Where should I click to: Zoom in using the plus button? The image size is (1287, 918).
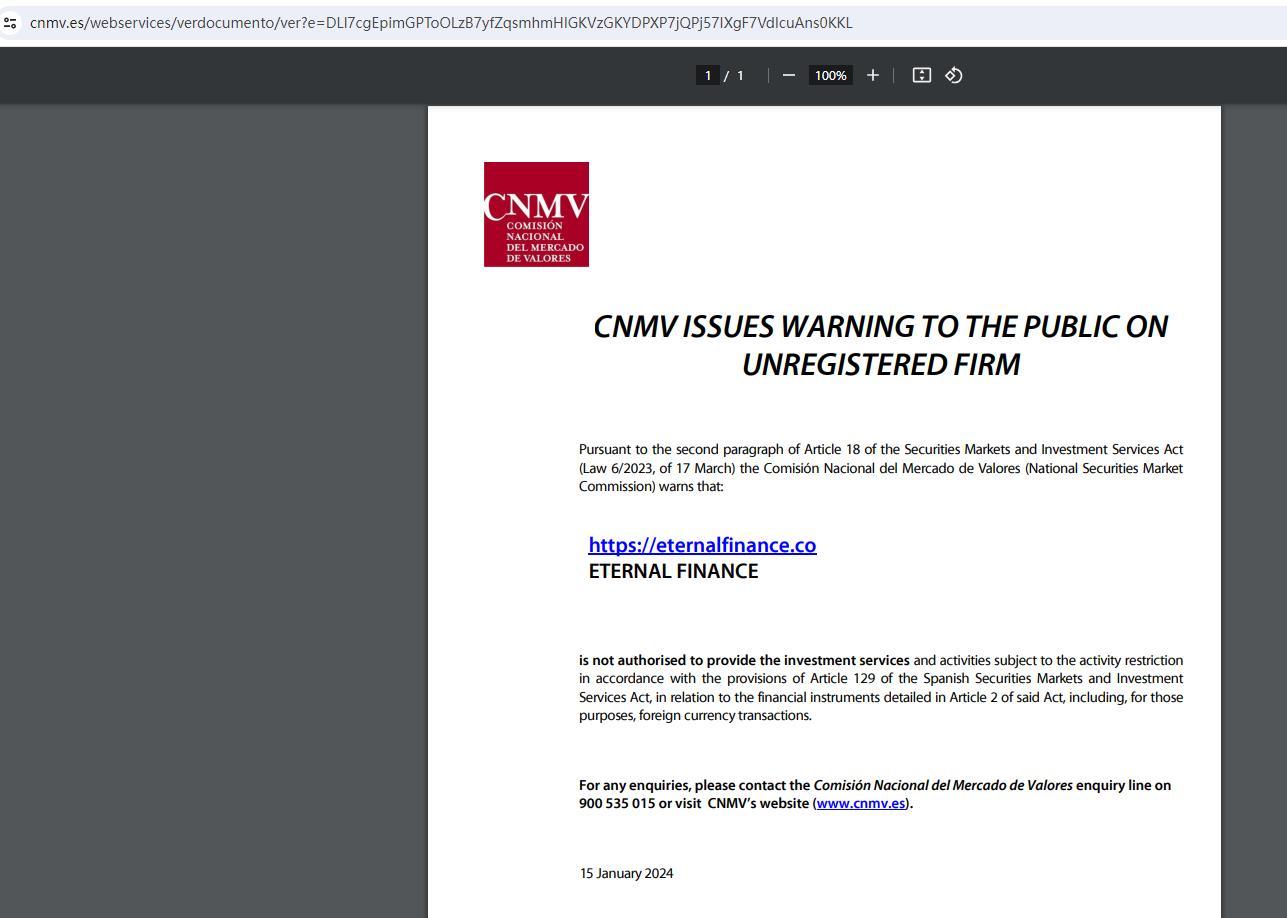[x=872, y=75]
